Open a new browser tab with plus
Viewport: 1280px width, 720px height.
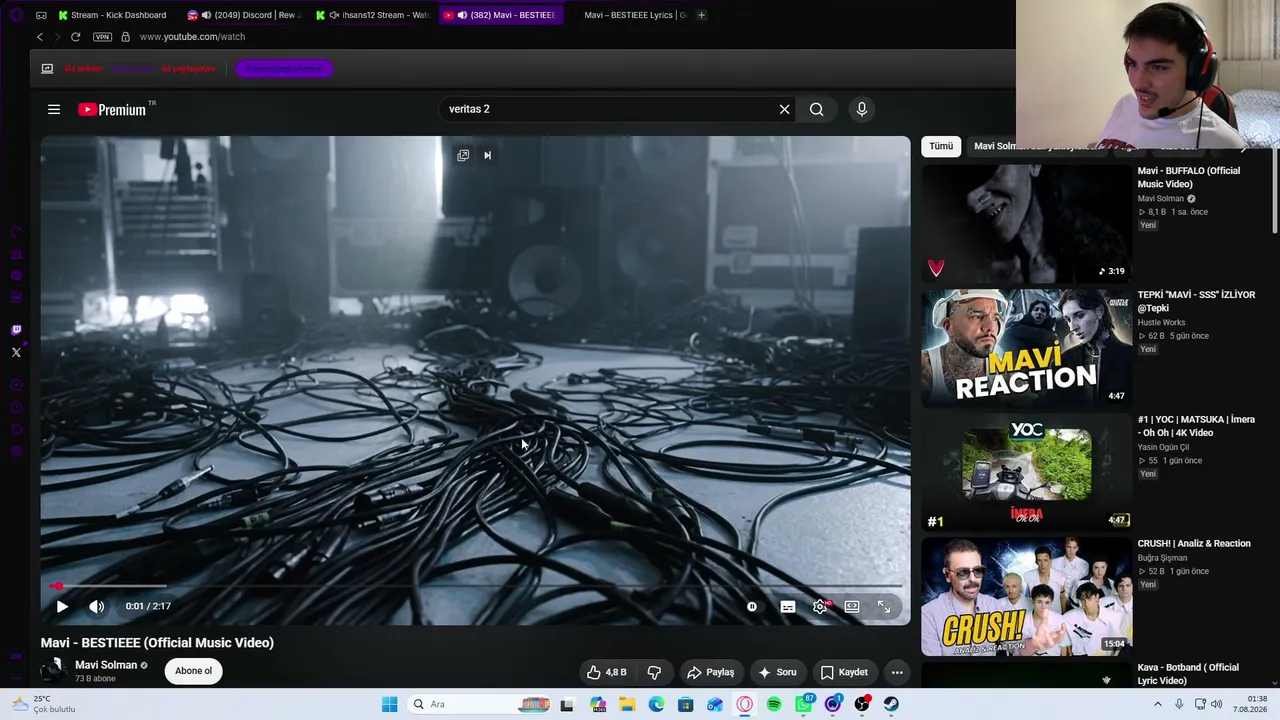coord(701,15)
